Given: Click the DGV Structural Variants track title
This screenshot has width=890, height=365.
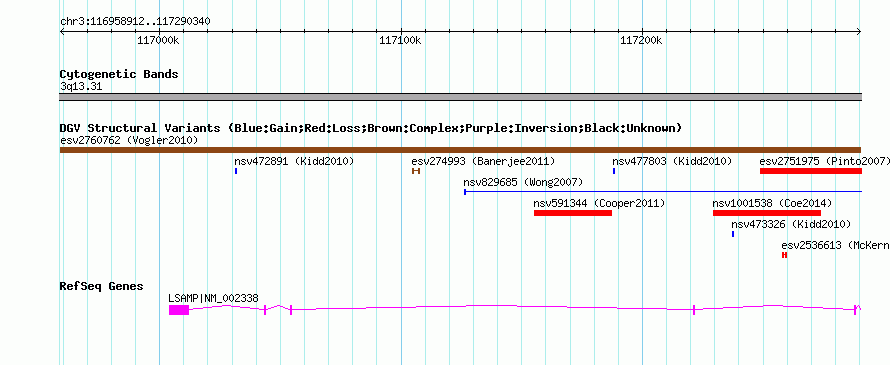Looking at the screenshot, I should (x=371, y=128).
